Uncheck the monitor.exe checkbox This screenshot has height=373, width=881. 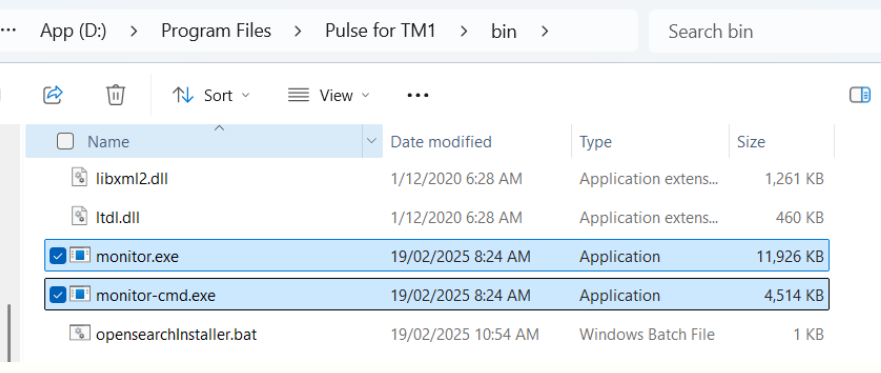[58, 256]
